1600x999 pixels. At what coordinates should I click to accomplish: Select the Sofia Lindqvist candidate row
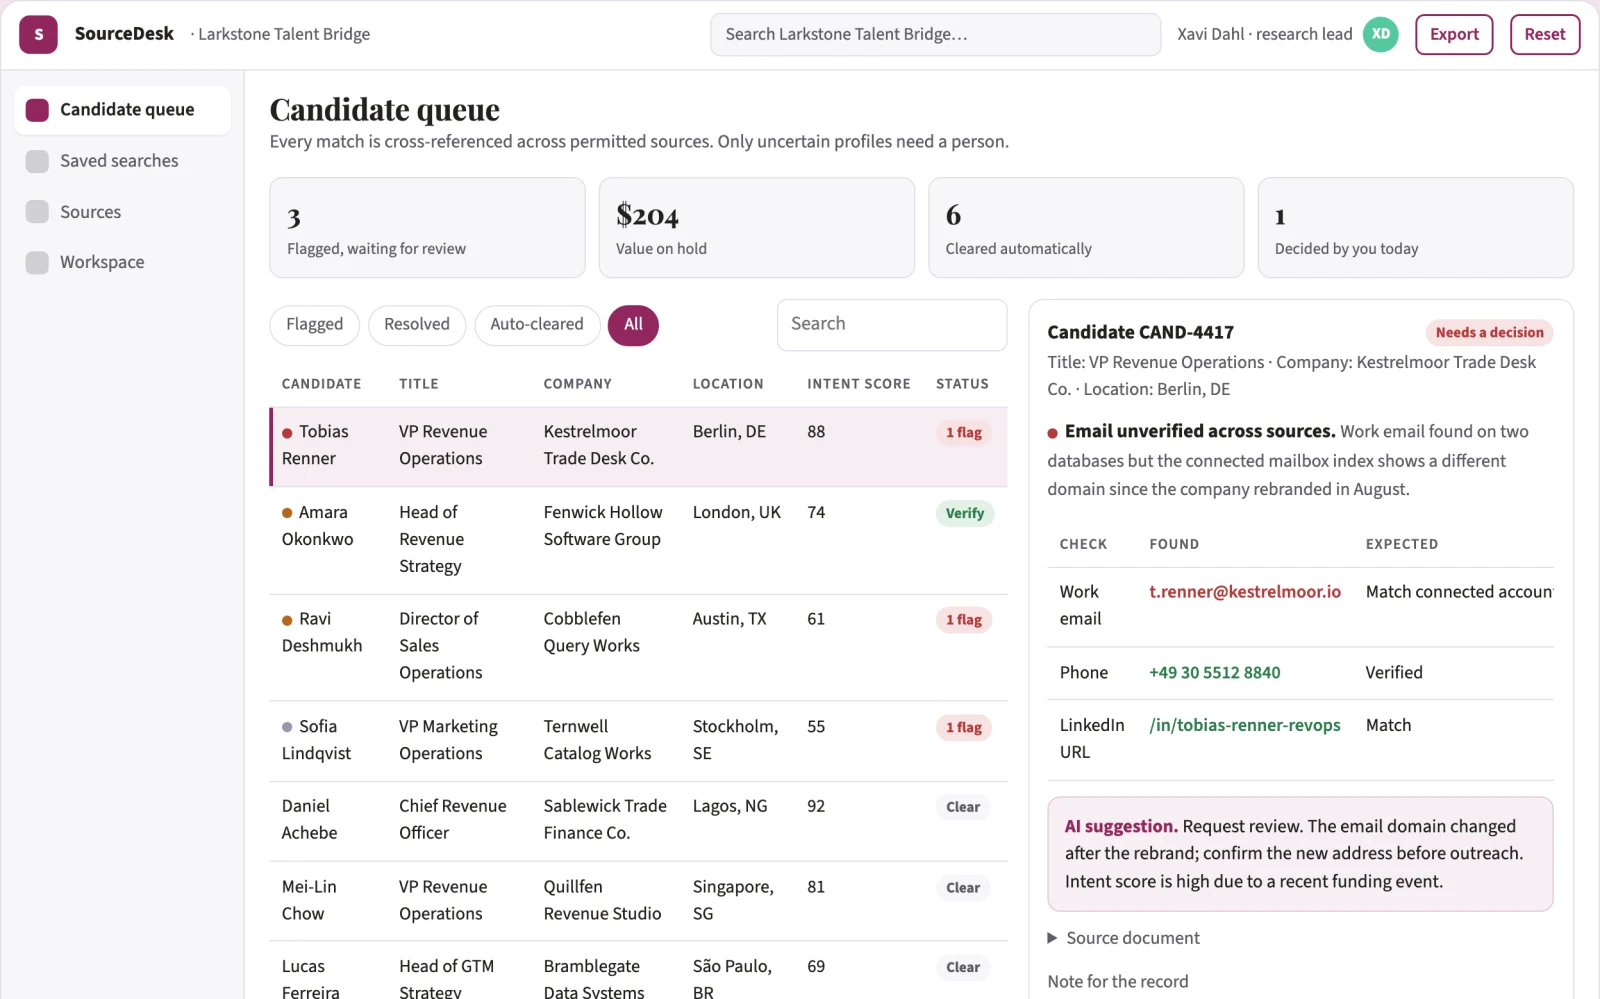[638, 741]
